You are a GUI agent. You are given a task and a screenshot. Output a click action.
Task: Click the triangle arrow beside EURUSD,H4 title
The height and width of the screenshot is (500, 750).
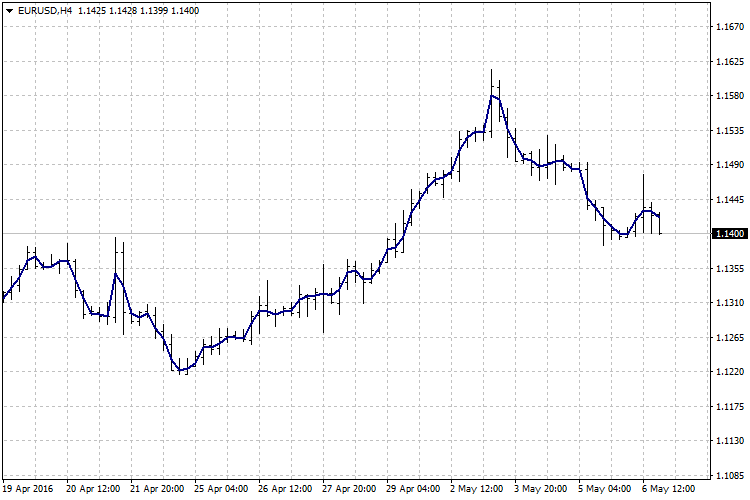tap(9, 11)
